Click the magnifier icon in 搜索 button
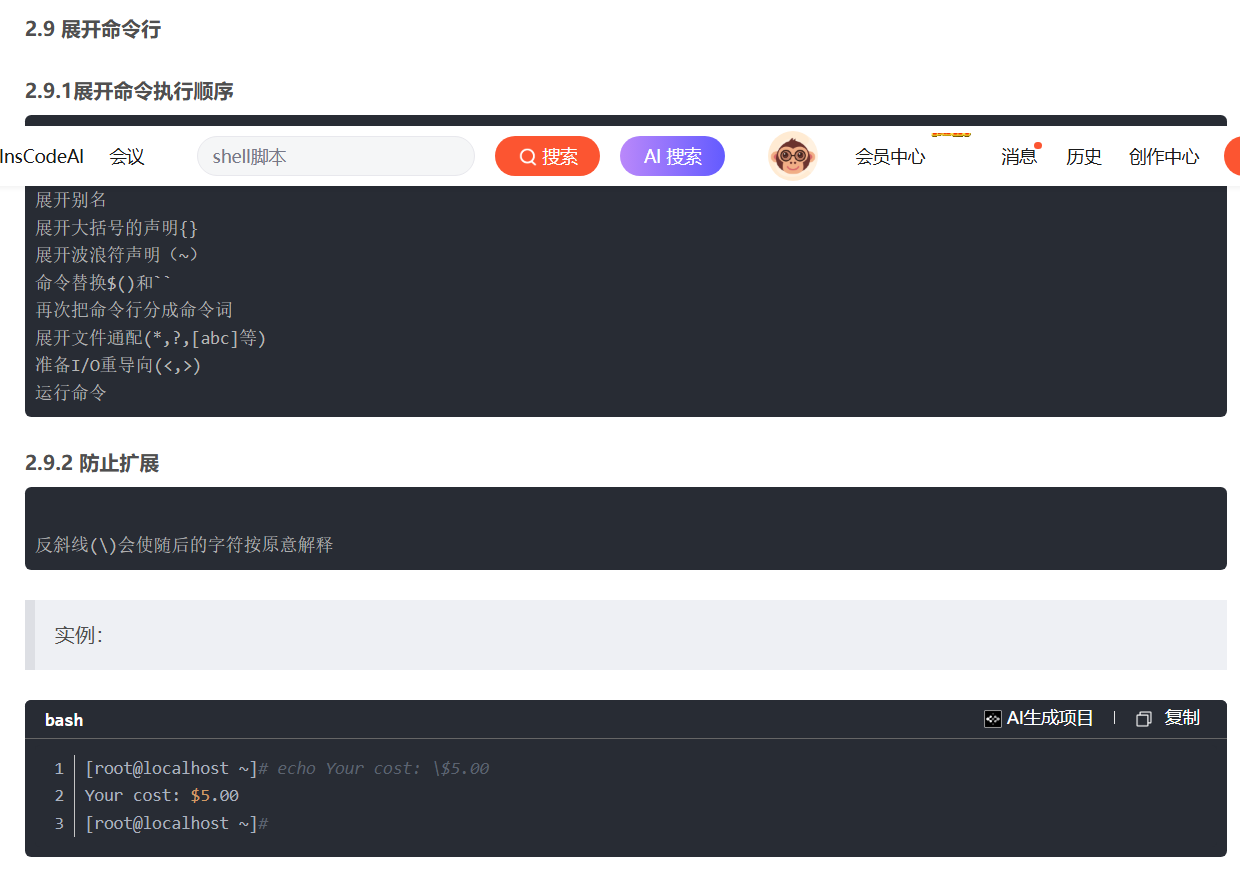 point(528,157)
